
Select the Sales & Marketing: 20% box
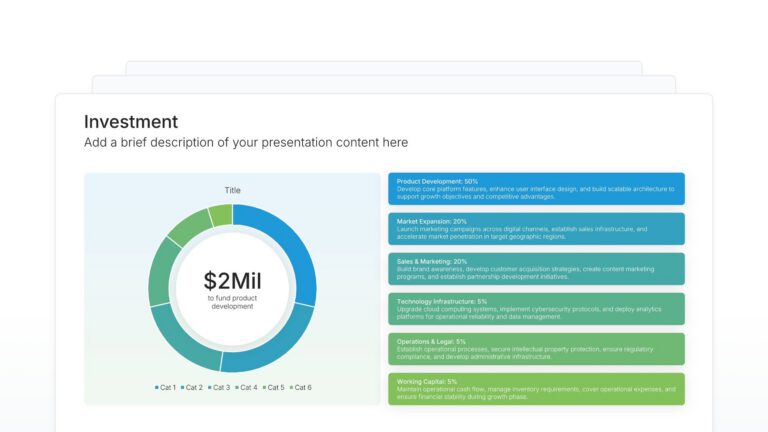[536, 269]
